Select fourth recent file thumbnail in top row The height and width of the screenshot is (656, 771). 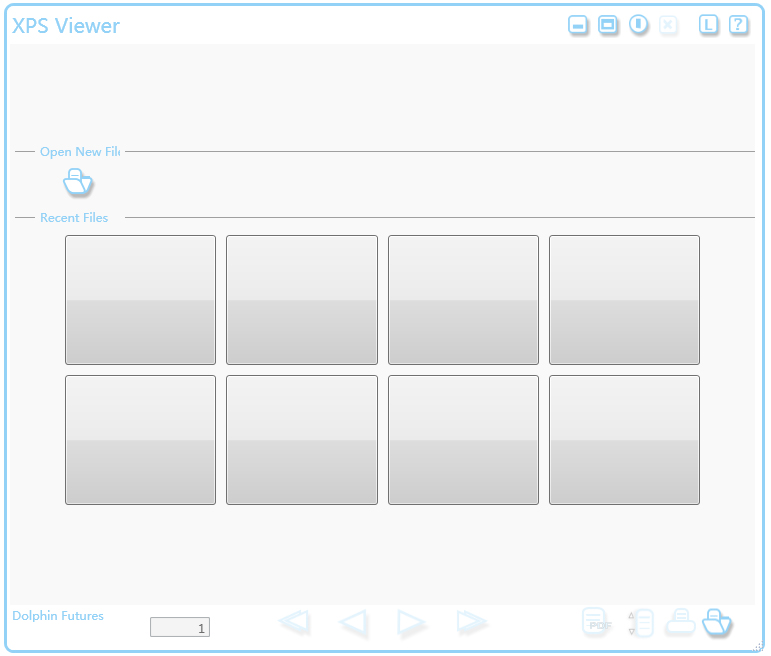click(x=624, y=300)
